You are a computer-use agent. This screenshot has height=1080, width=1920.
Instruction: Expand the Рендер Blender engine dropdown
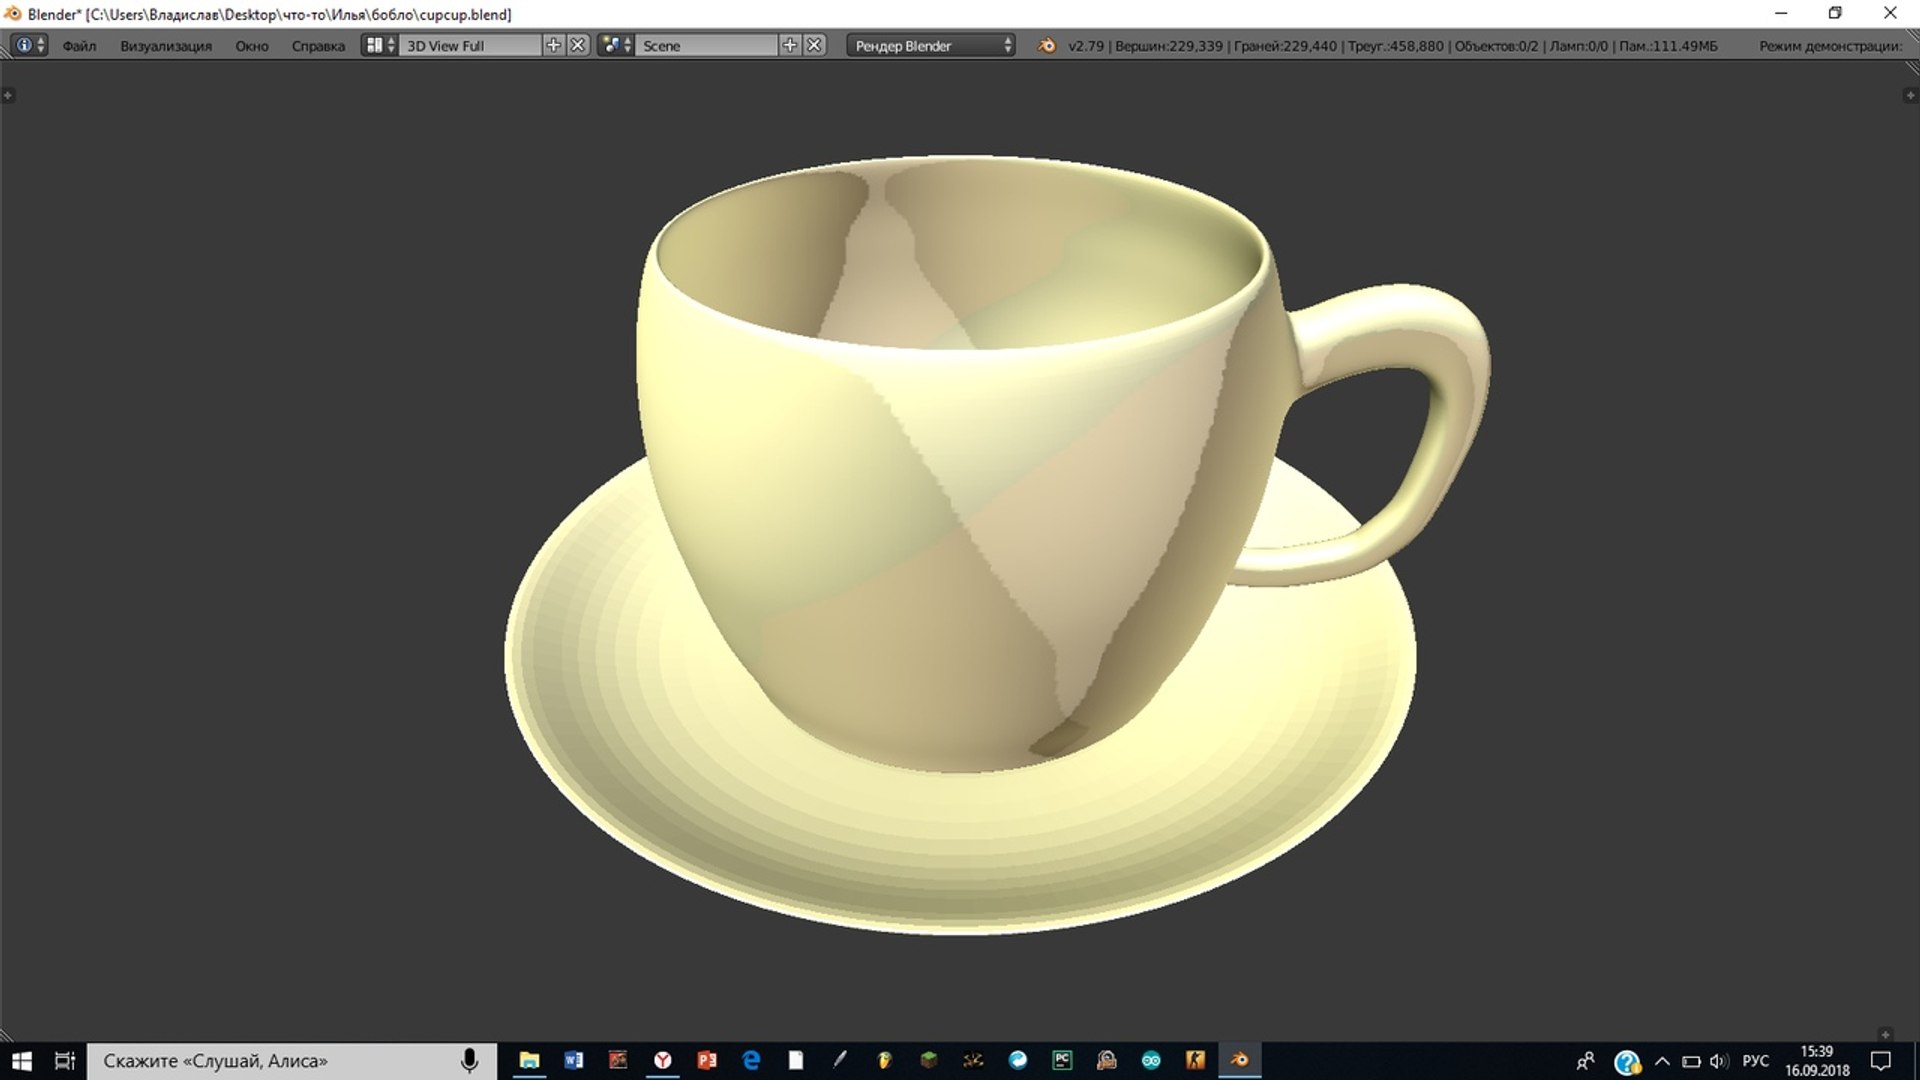931,46
